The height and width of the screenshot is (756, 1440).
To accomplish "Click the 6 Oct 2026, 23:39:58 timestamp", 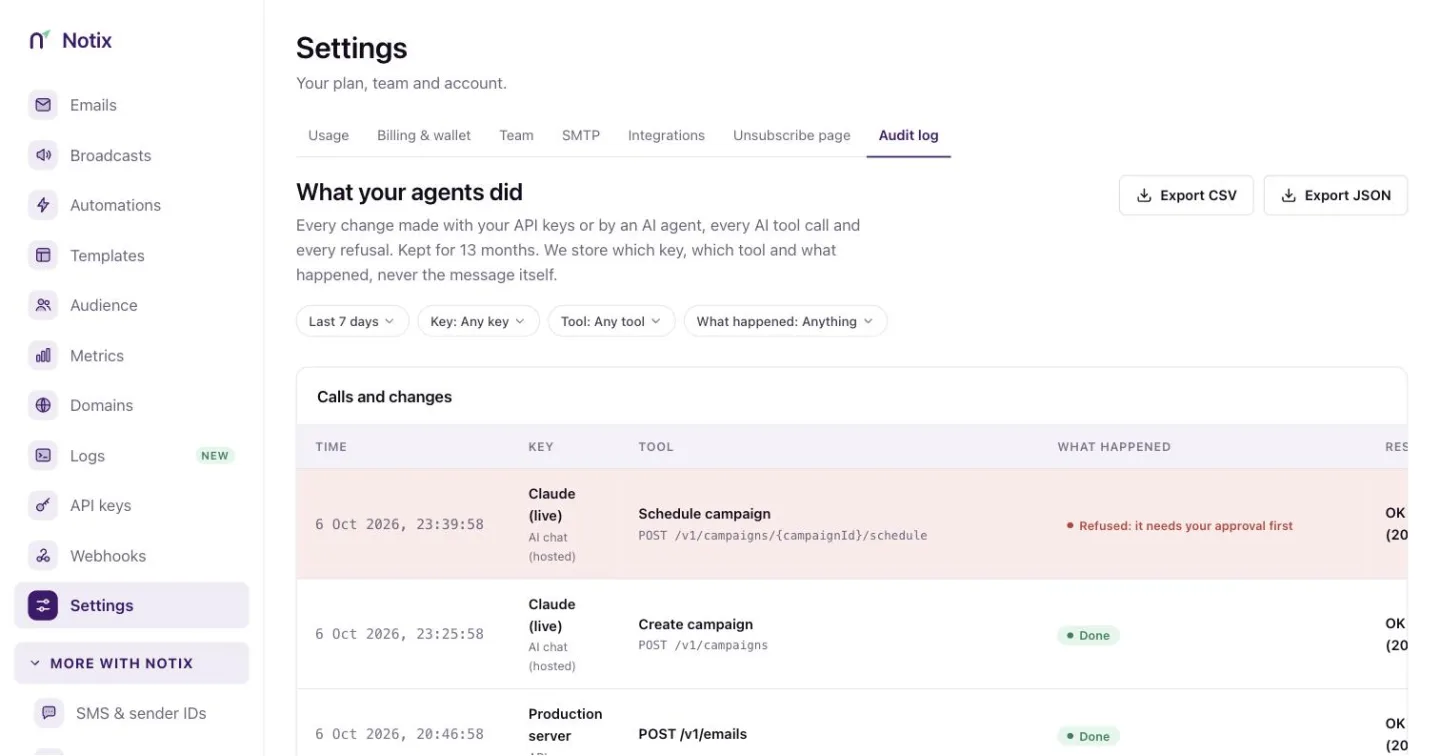I will coord(399,524).
